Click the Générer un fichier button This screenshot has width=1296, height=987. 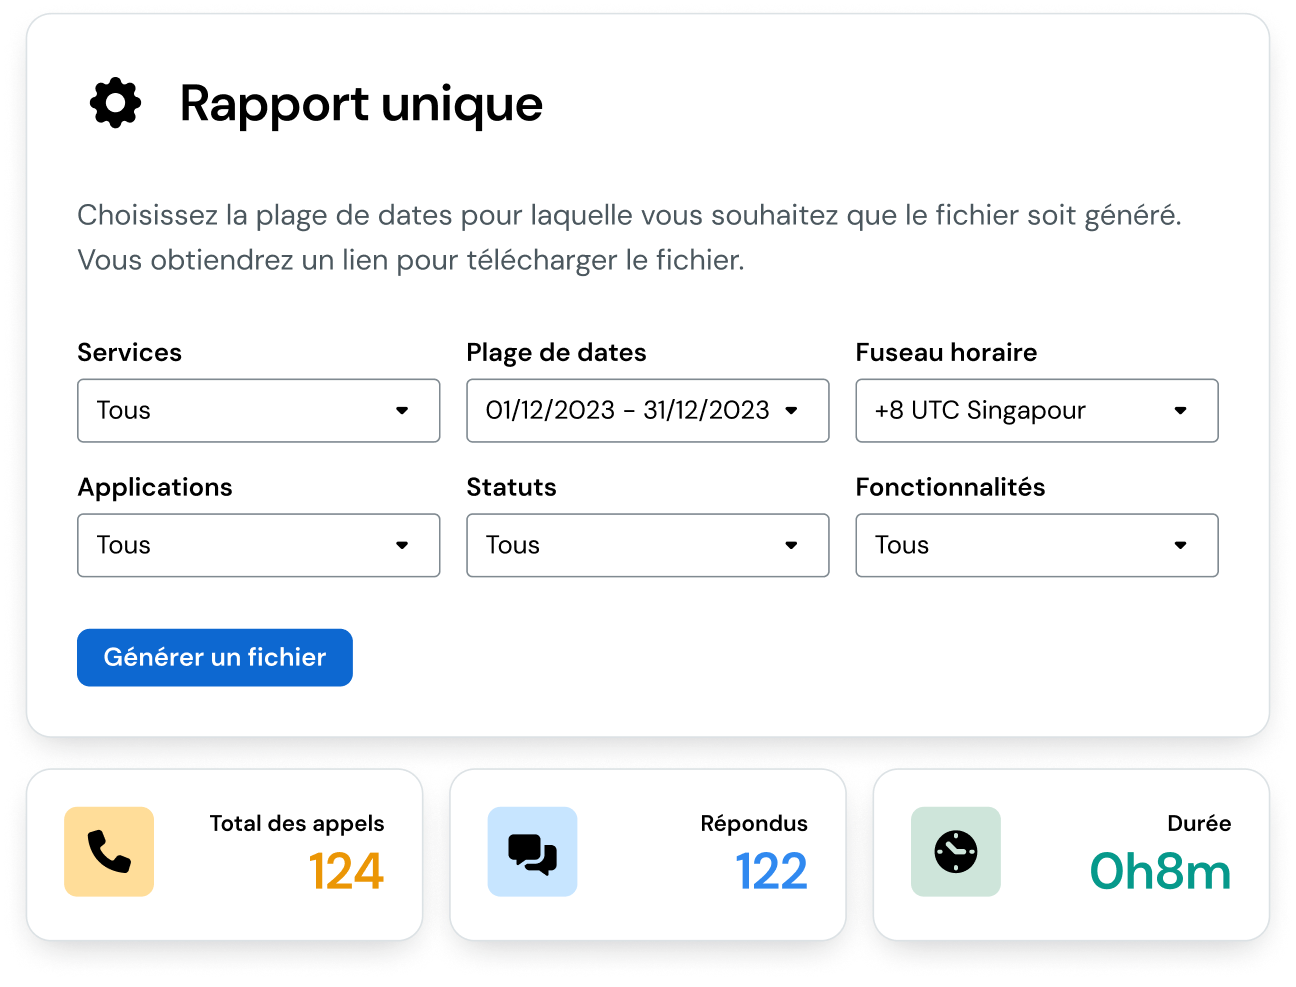[x=214, y=657]
